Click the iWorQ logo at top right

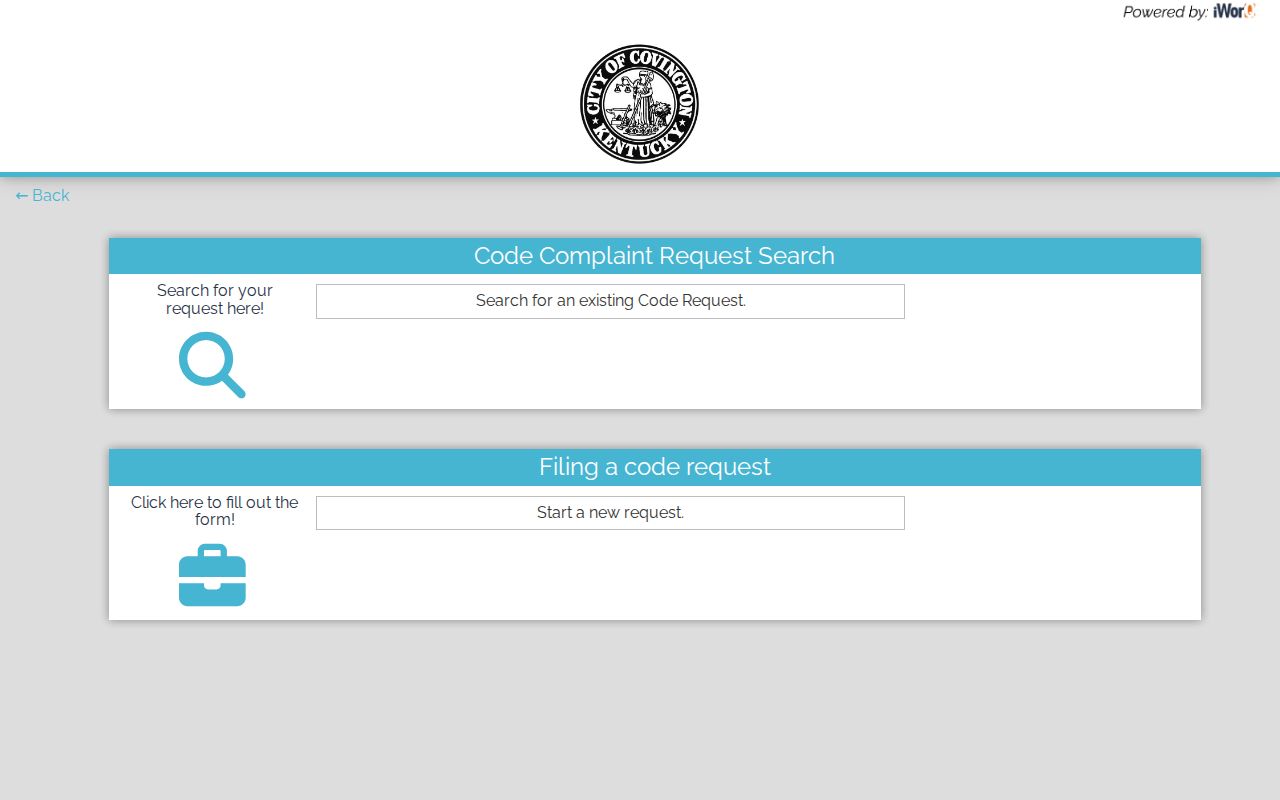click(x=1234, y=12)
